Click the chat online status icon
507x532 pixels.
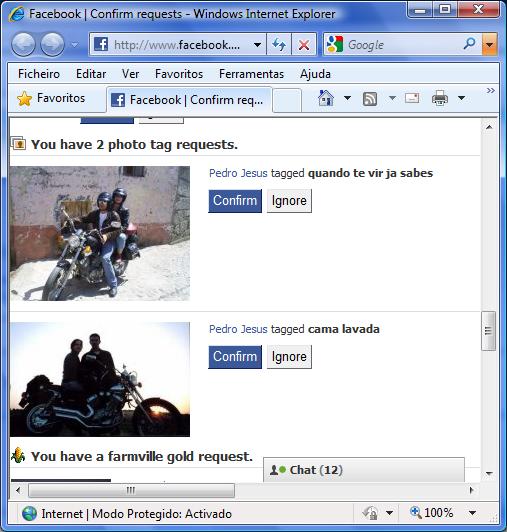[278, 470]
